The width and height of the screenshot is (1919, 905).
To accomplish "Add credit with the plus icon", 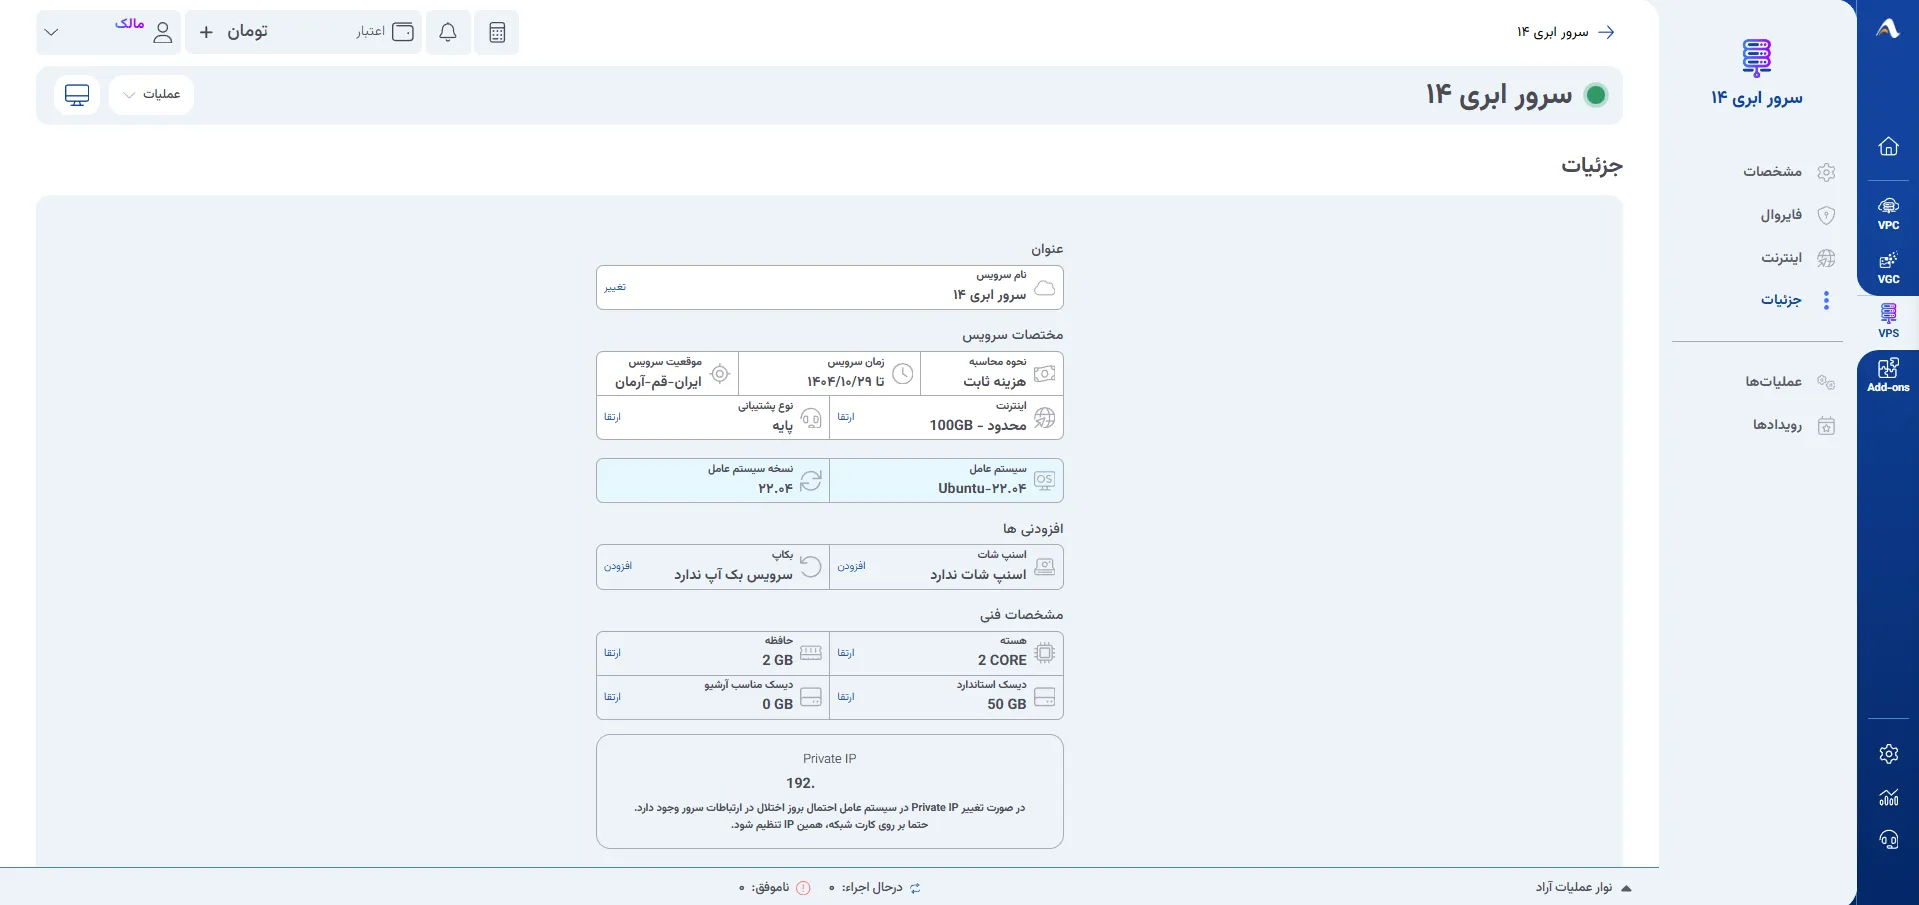I will [206, 32].
